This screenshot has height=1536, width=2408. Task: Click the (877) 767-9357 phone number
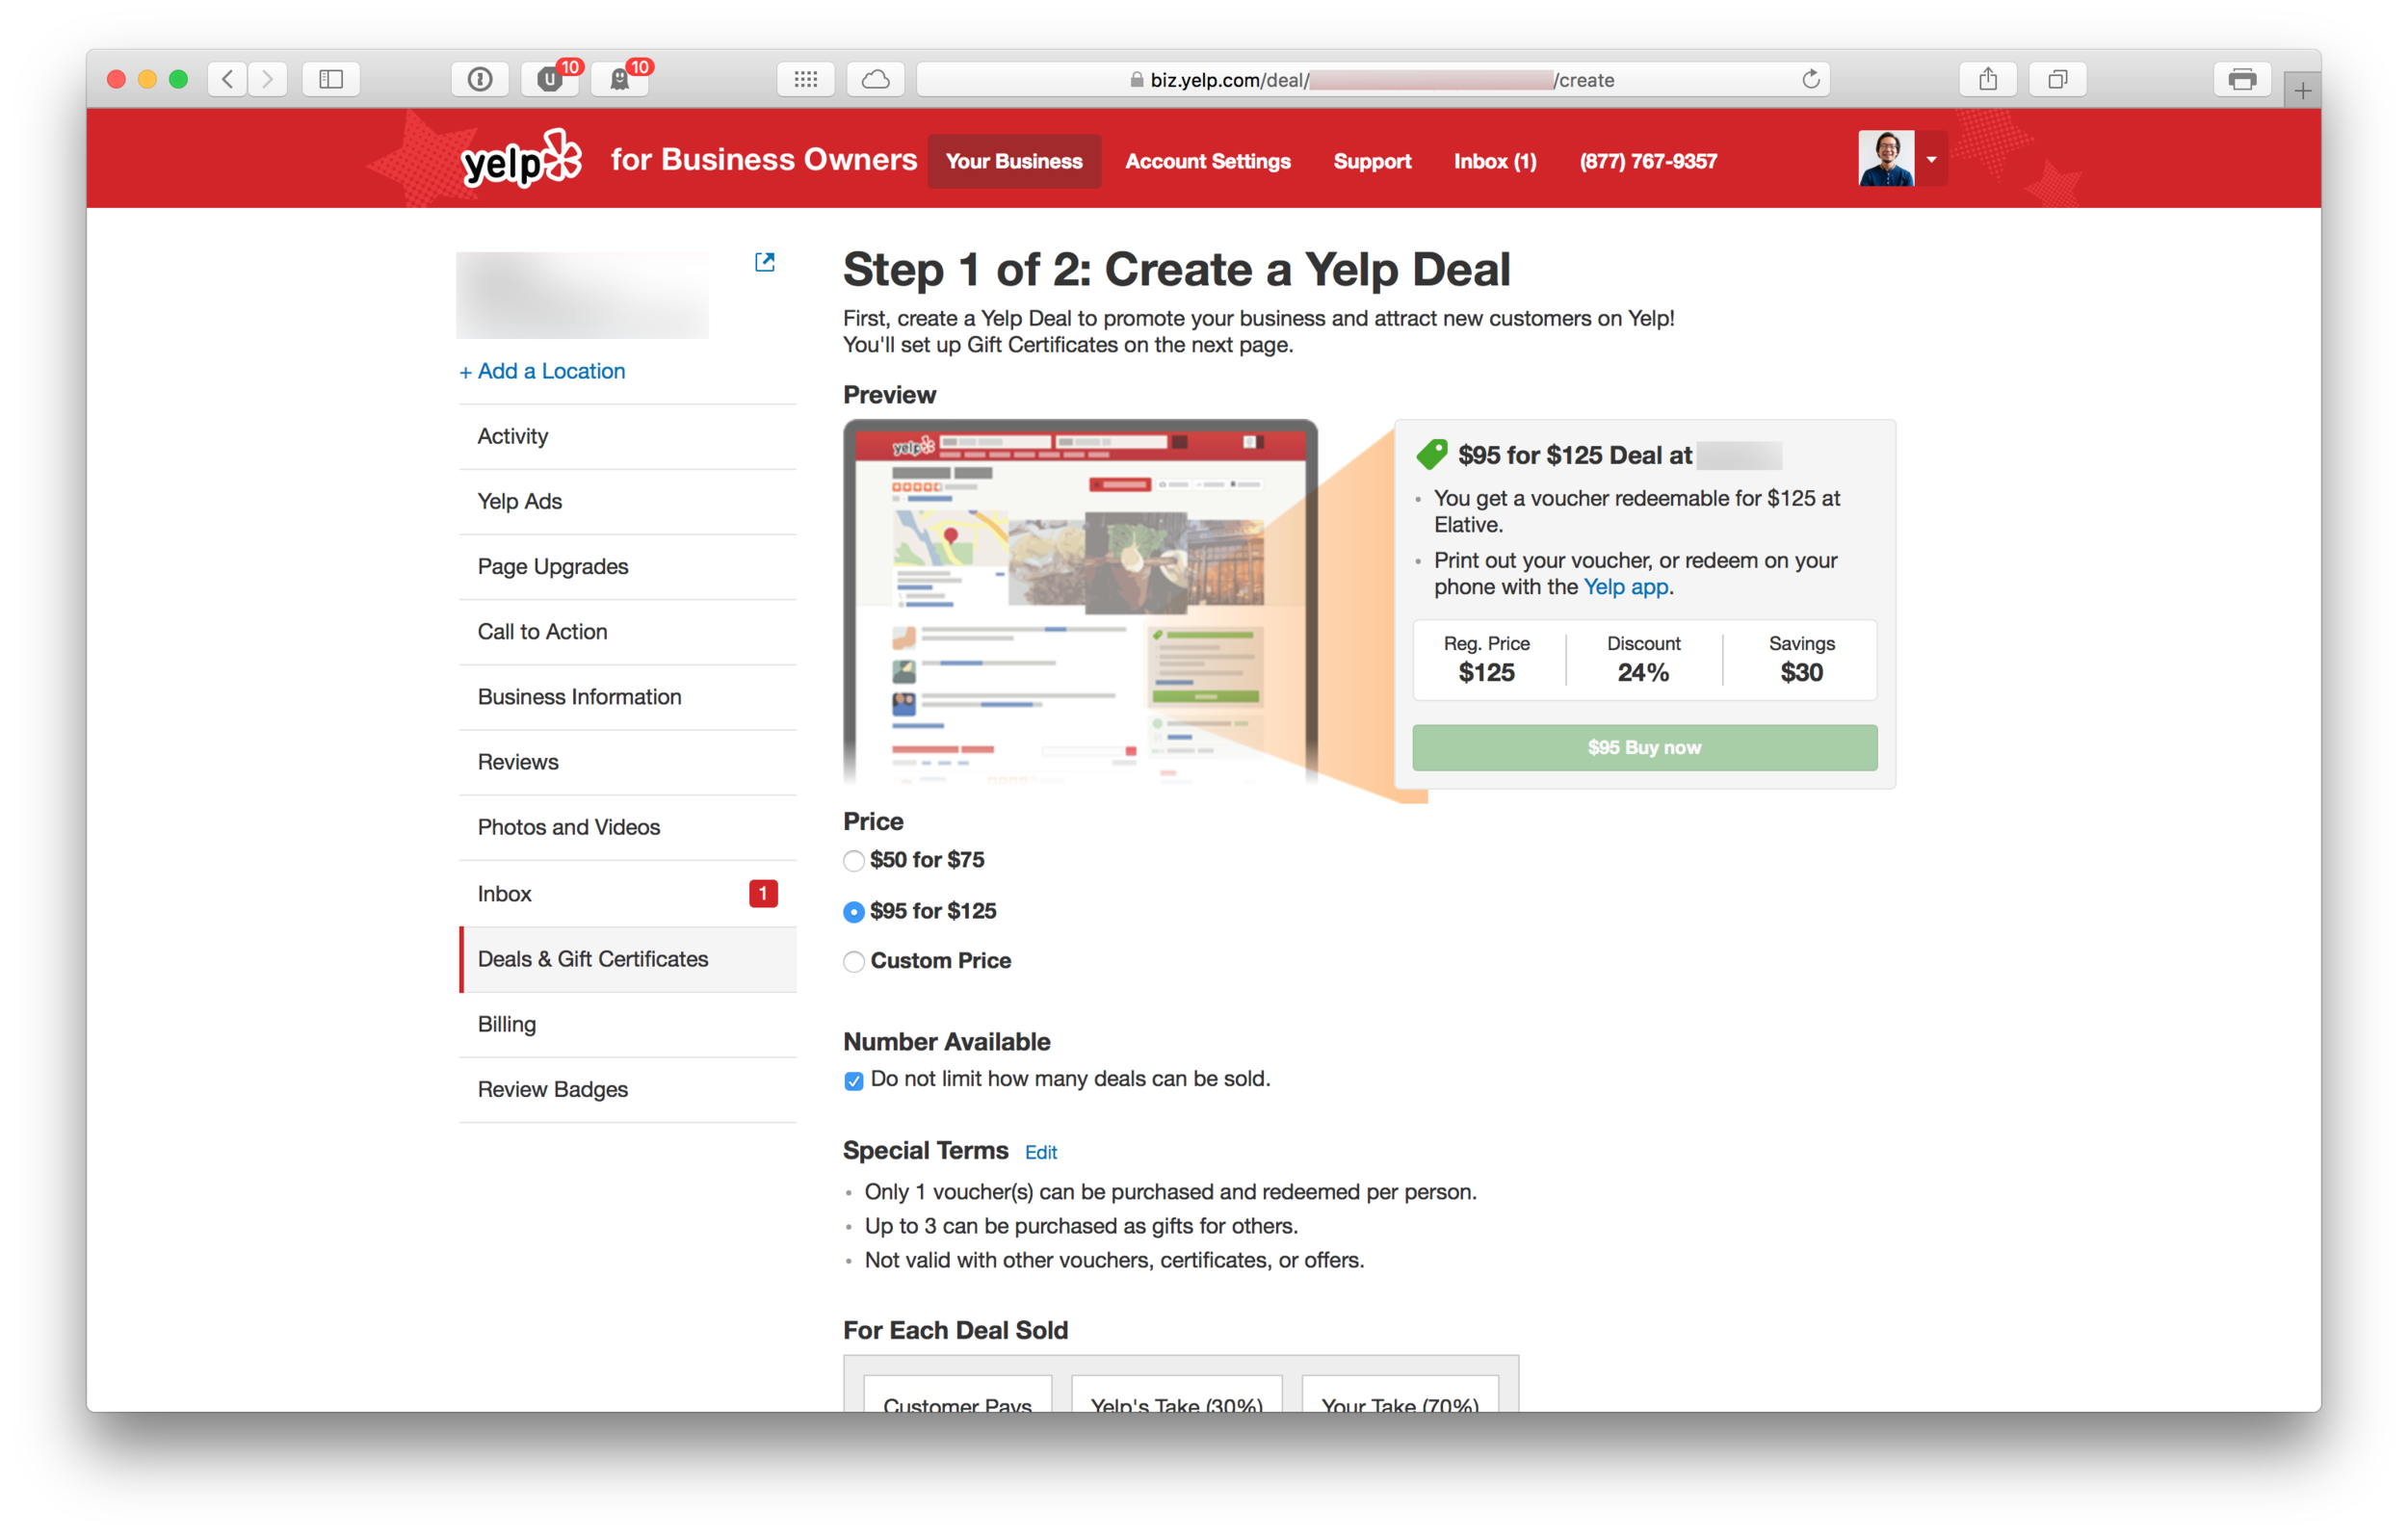[1648, 161]
